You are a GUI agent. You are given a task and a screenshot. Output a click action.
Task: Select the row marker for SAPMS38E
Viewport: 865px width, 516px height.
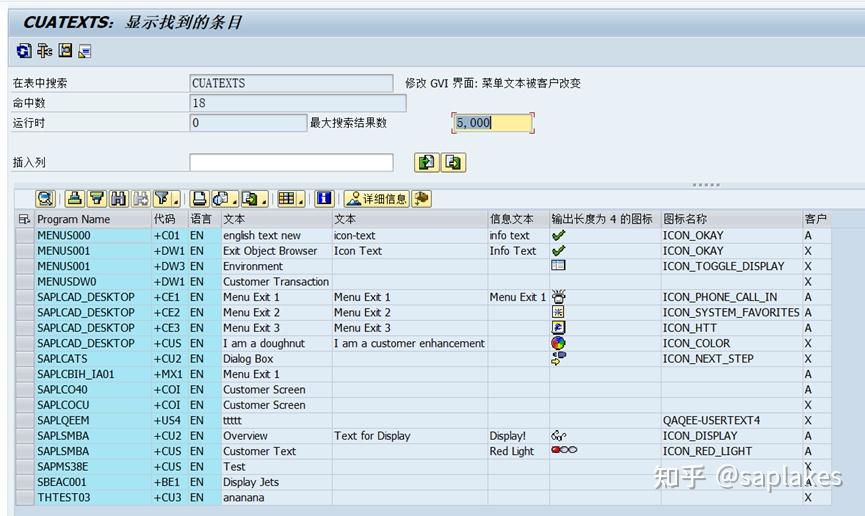click(24, 467)
